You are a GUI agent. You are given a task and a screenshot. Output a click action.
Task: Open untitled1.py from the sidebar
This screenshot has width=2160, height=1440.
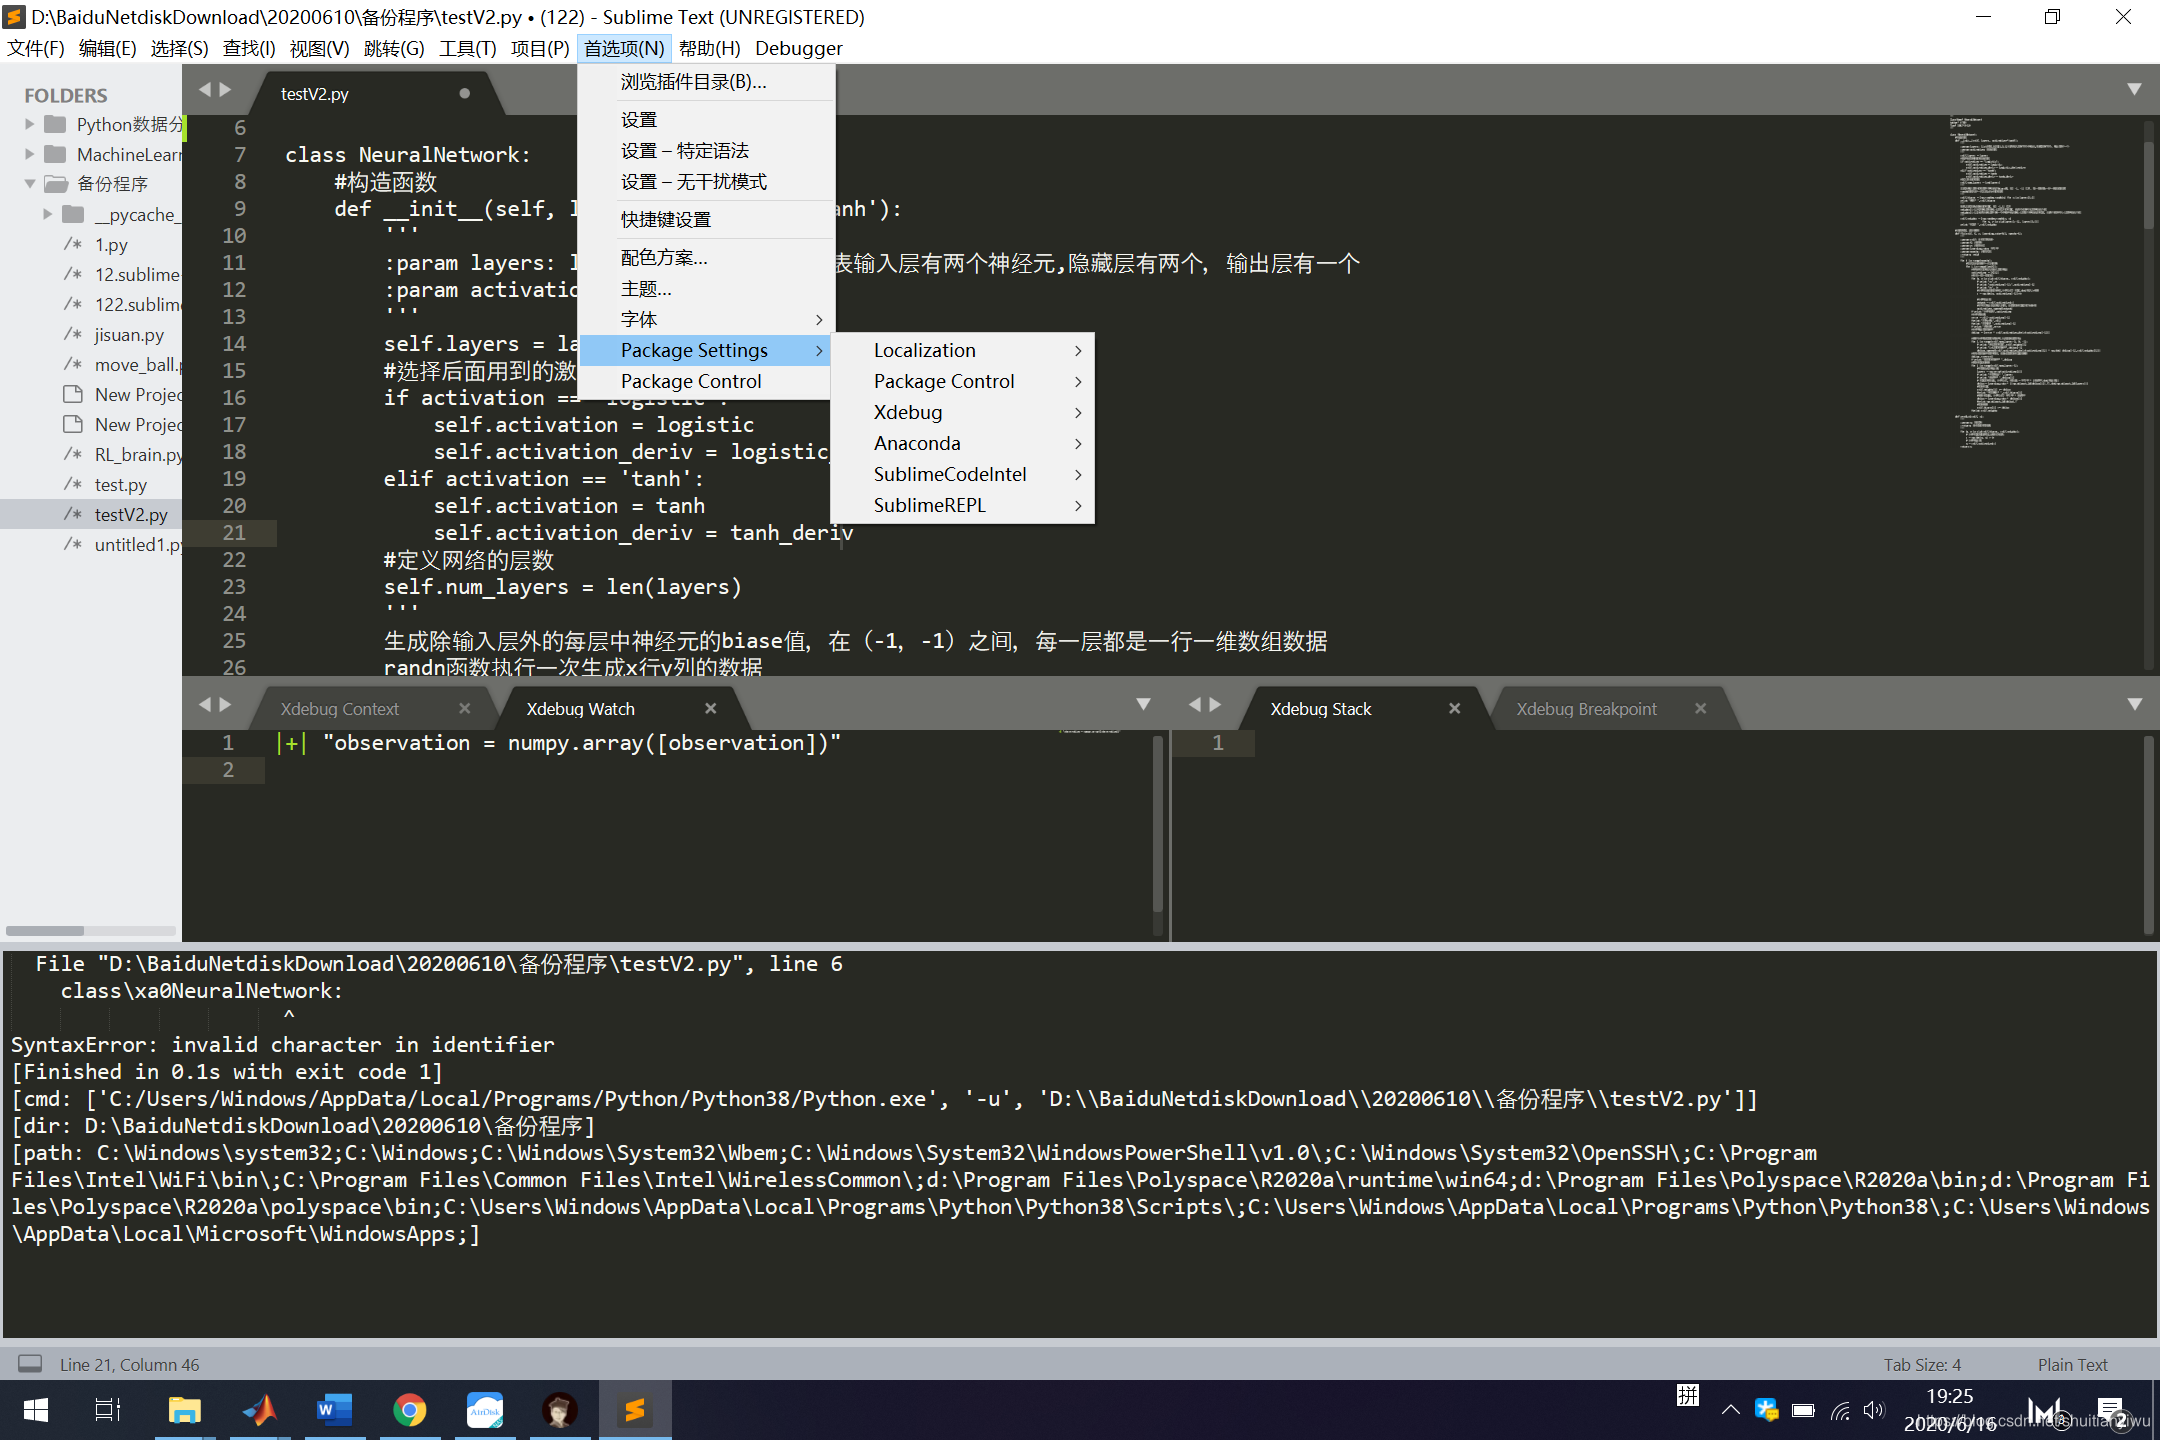pyautogui.click(x=138, y=544)
